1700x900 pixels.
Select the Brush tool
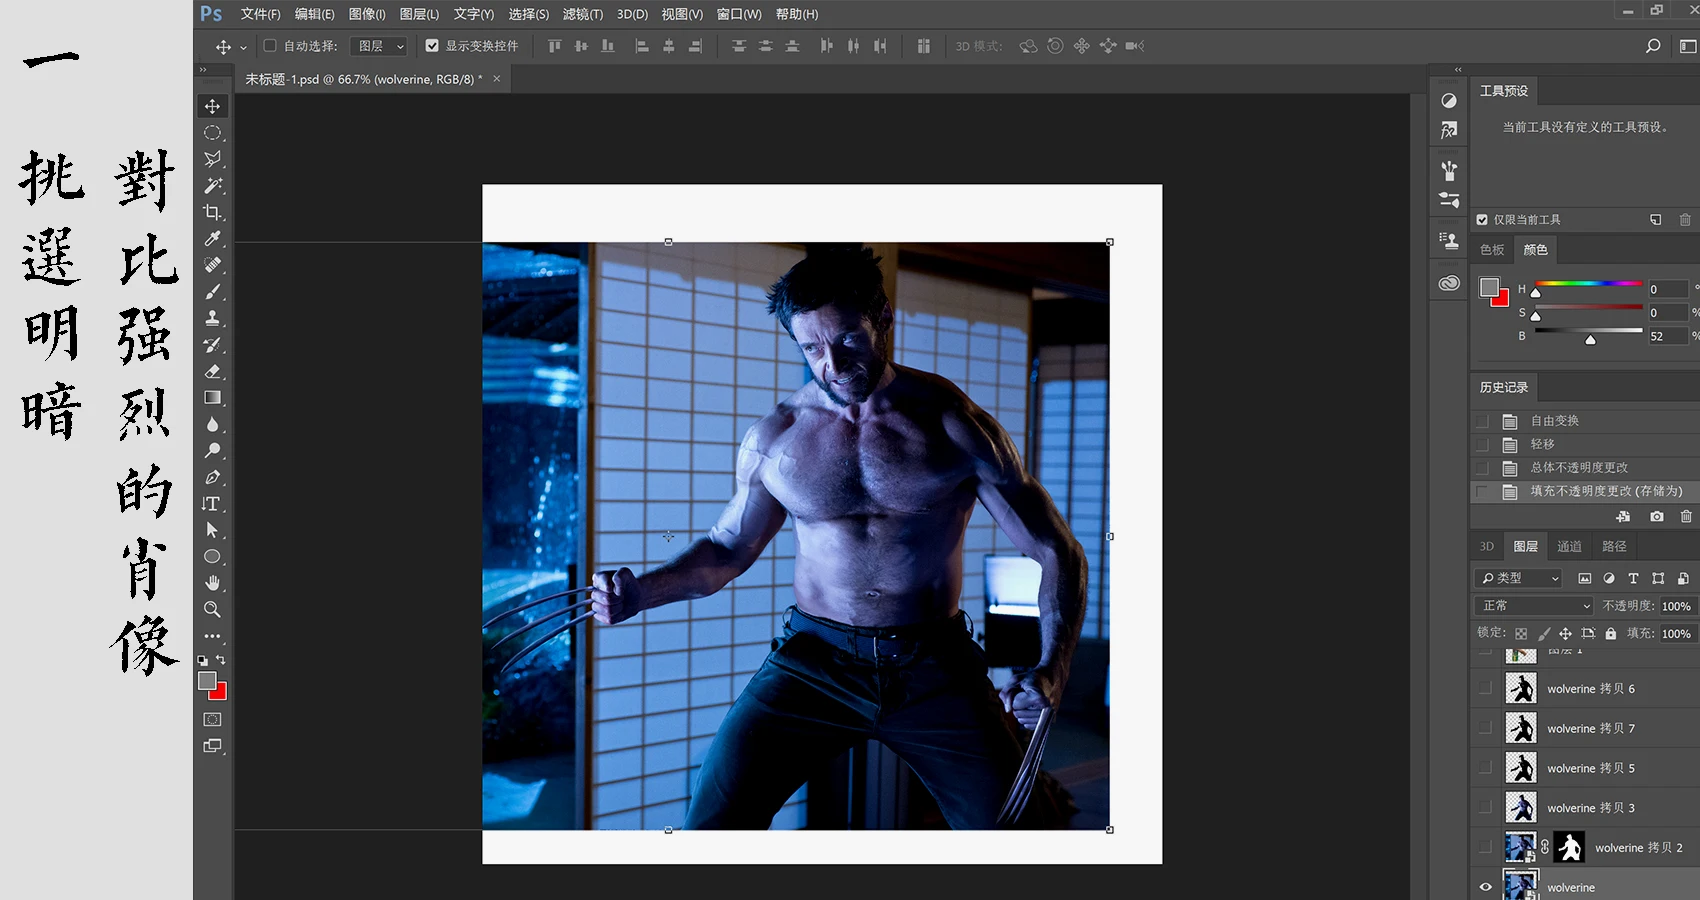(212, 292)
